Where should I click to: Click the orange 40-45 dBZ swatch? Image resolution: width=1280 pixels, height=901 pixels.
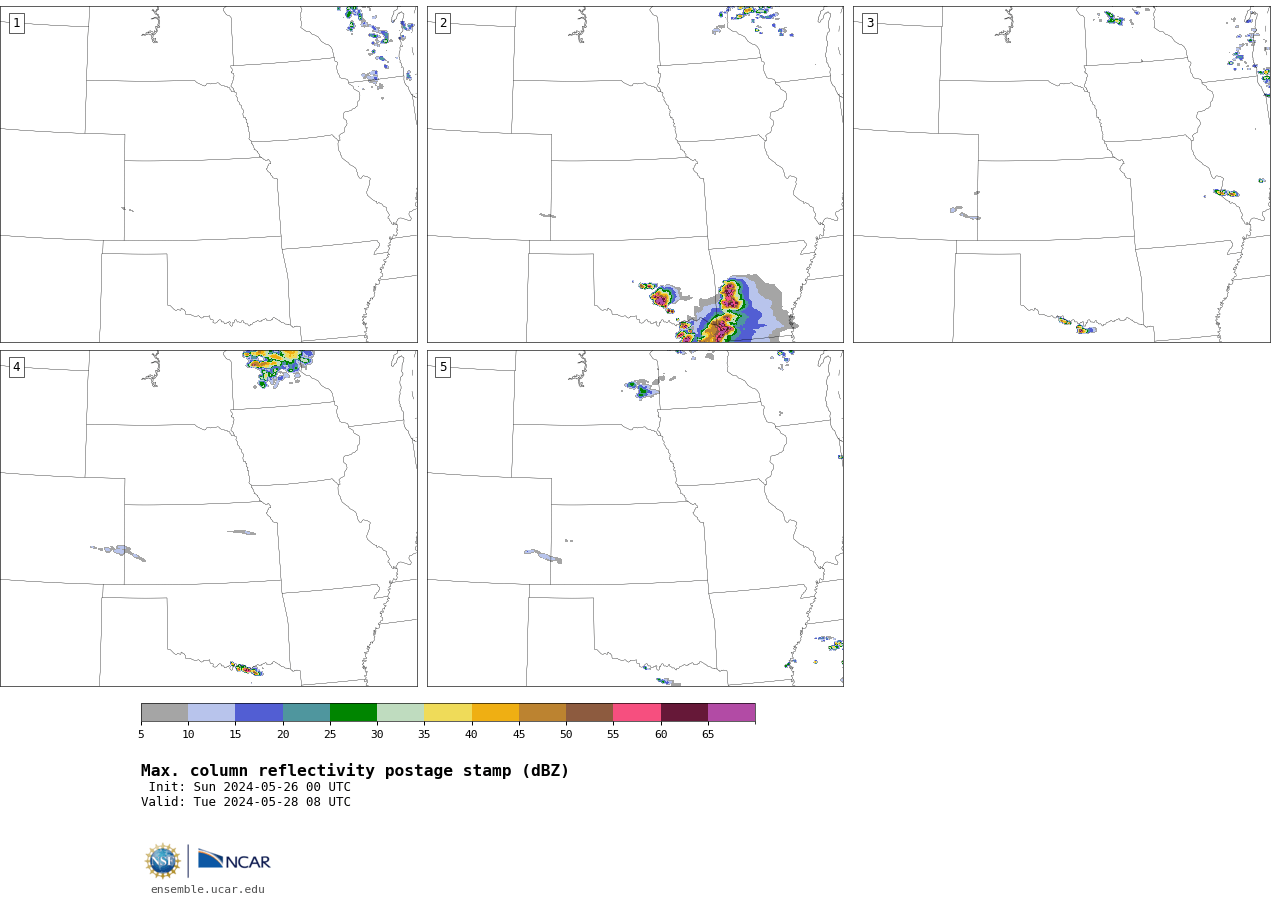pyautogui.click(x=495, y=713)
